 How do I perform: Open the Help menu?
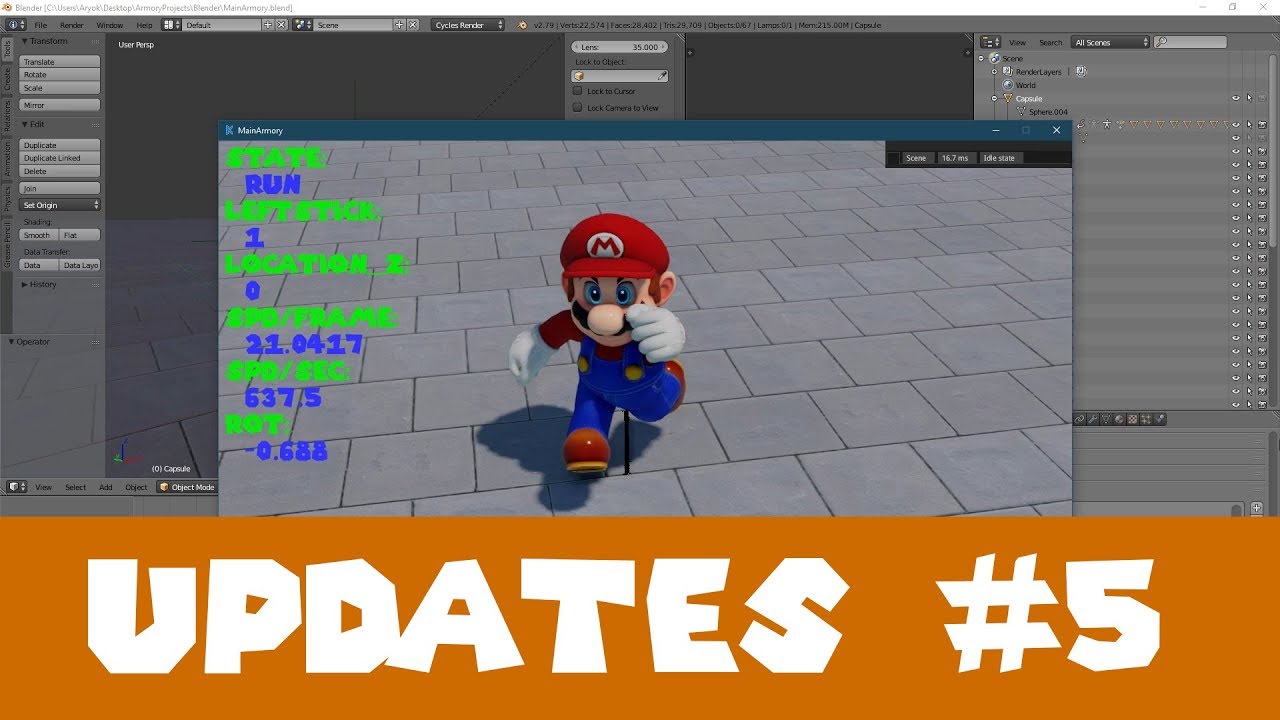pos(144,24)
